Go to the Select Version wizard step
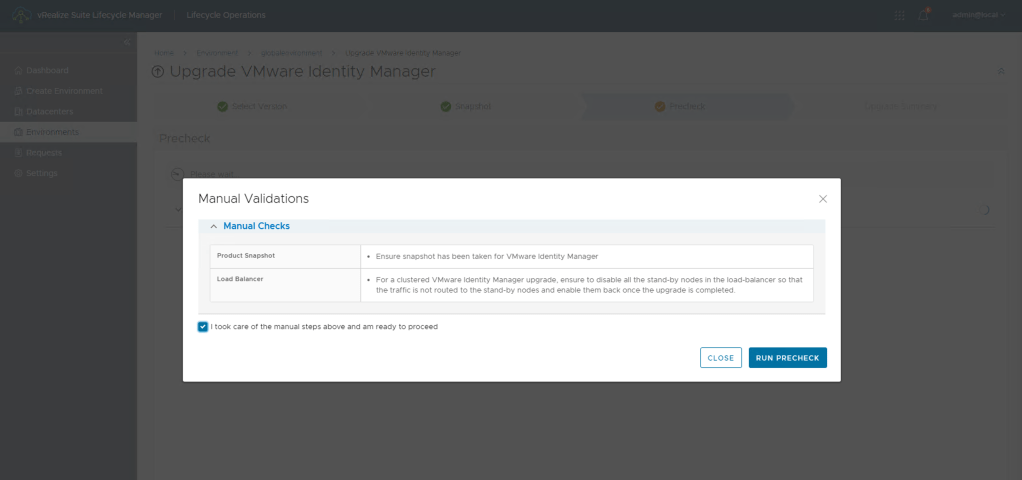This screenshot has width=1022, height=480. tap(252, 106)
